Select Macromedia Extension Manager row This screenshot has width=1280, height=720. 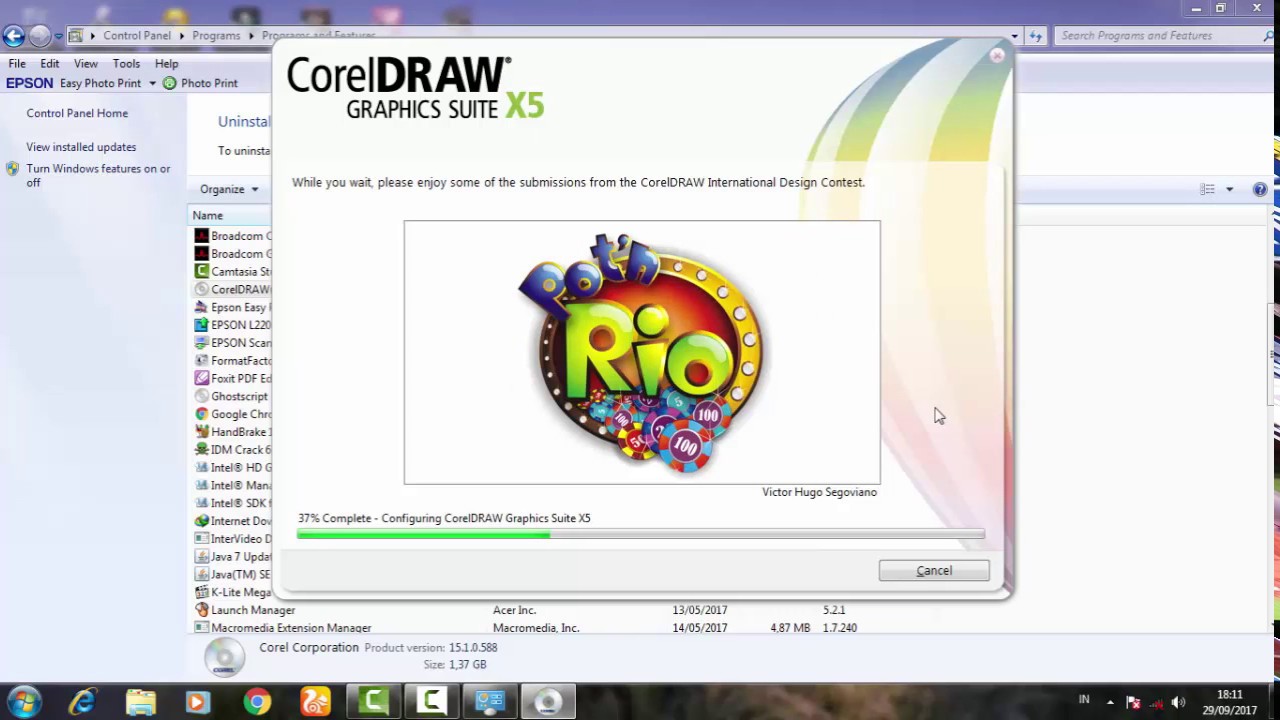pyautogui.click(x=728, y=628)
